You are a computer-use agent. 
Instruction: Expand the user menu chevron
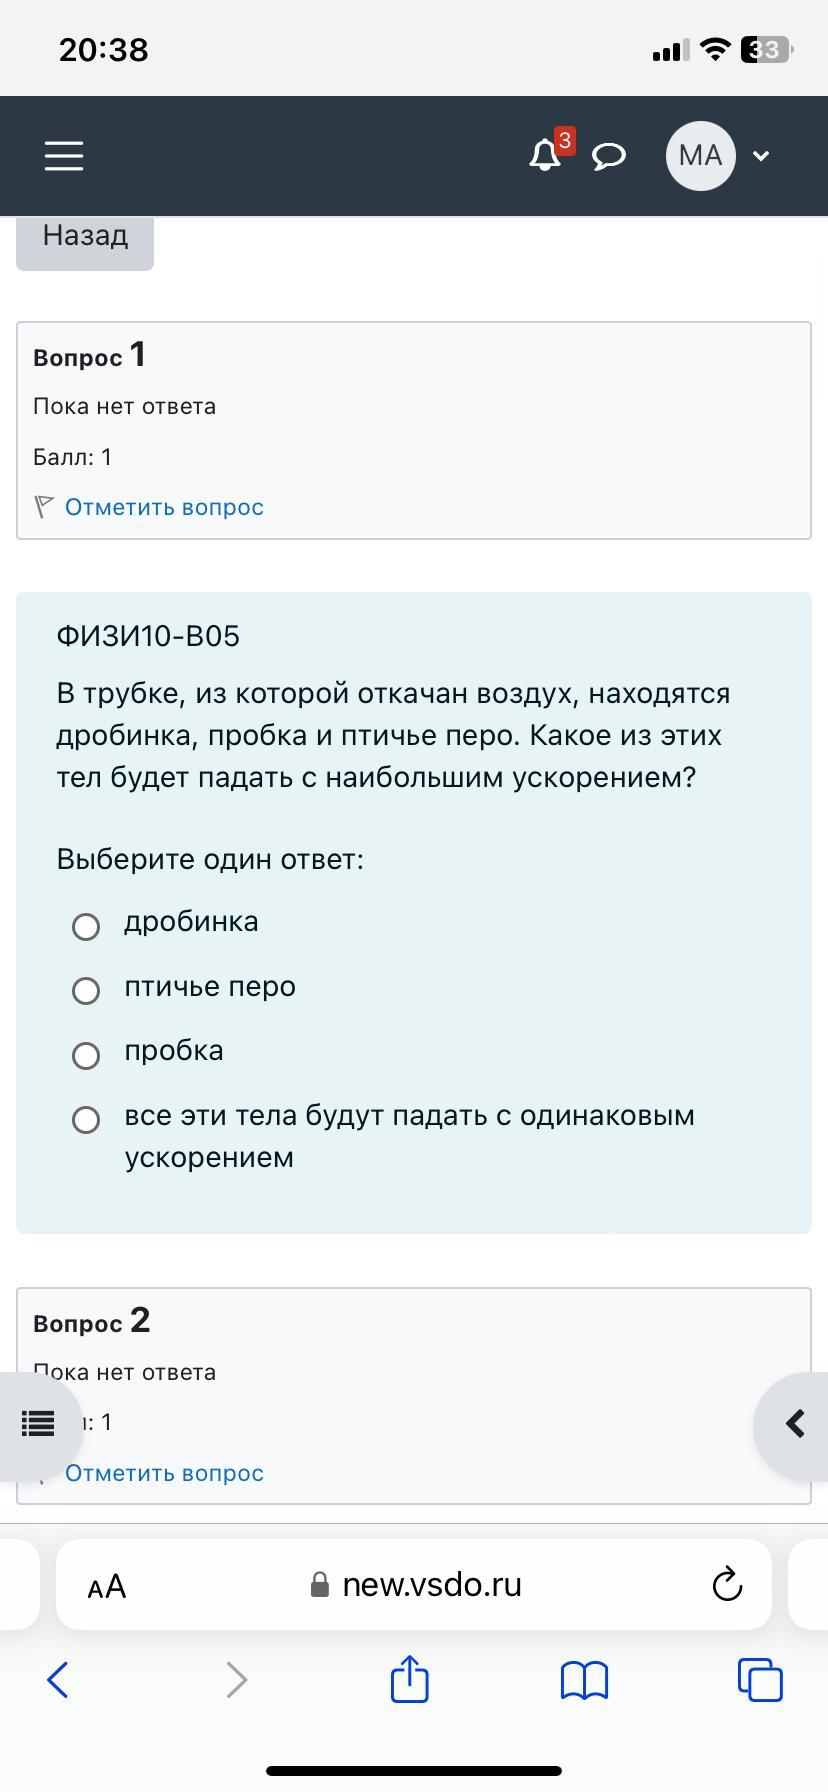coord(761,156)
